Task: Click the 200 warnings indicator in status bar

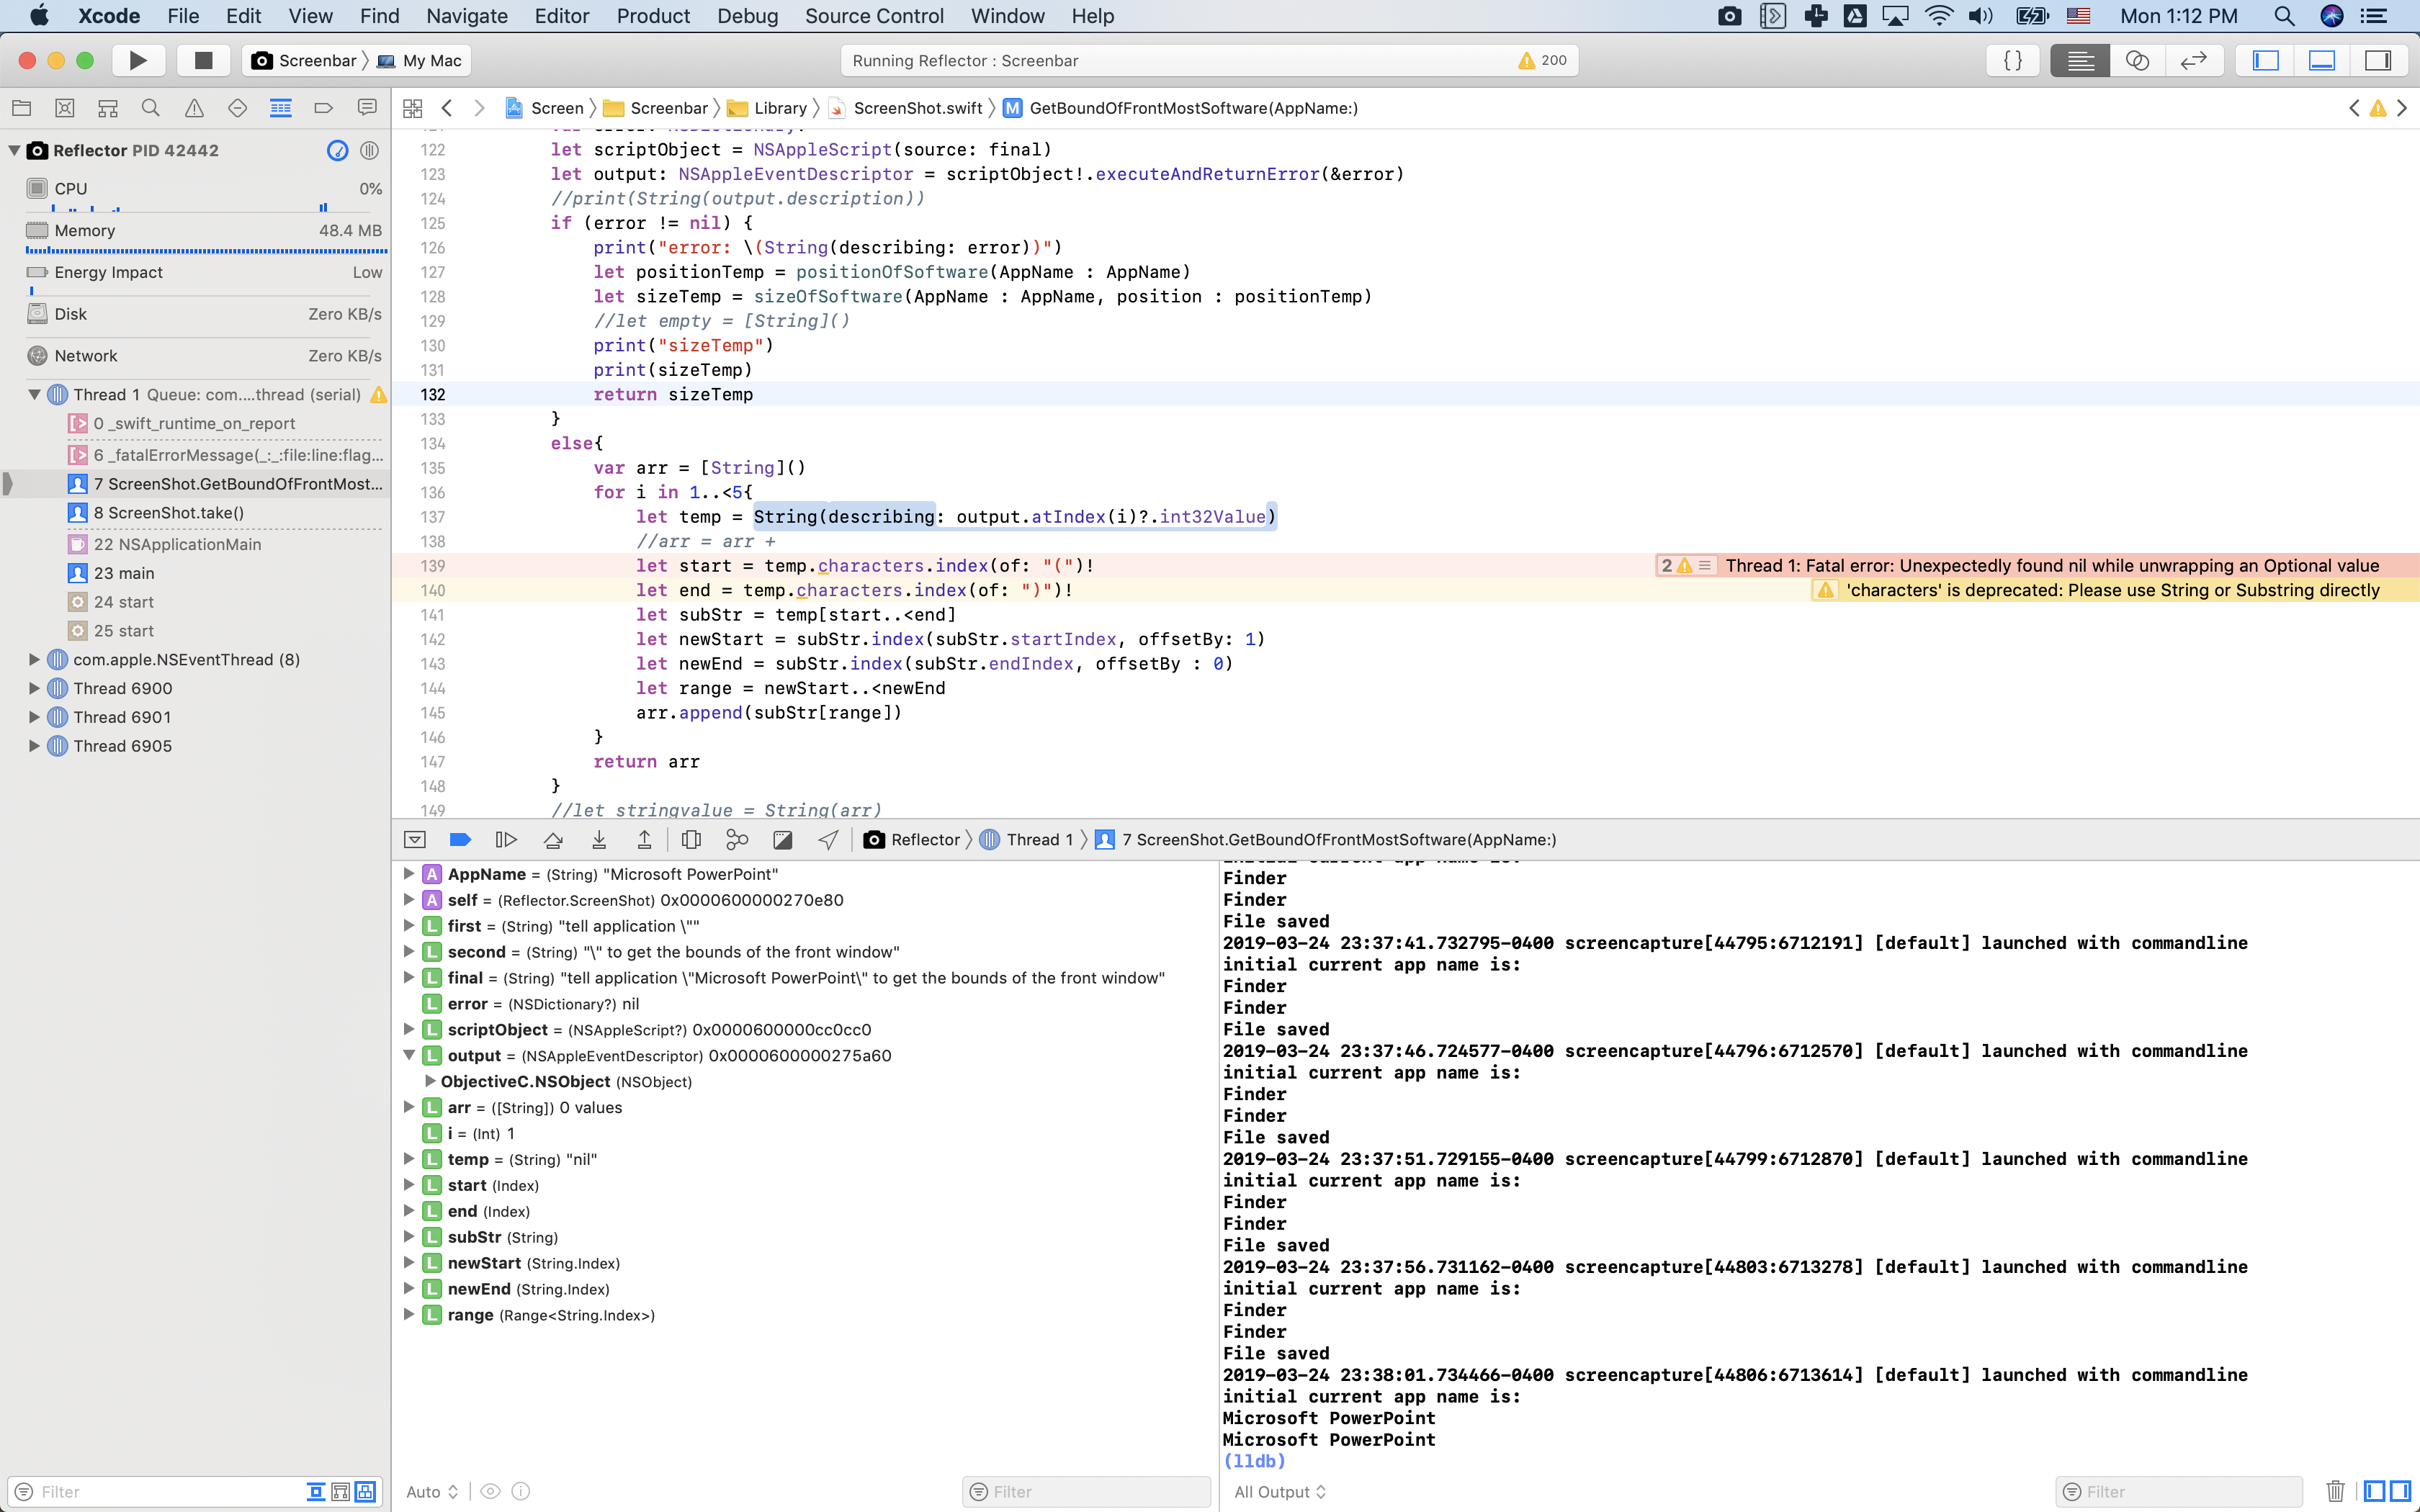Action: [x=1542, y=60]
